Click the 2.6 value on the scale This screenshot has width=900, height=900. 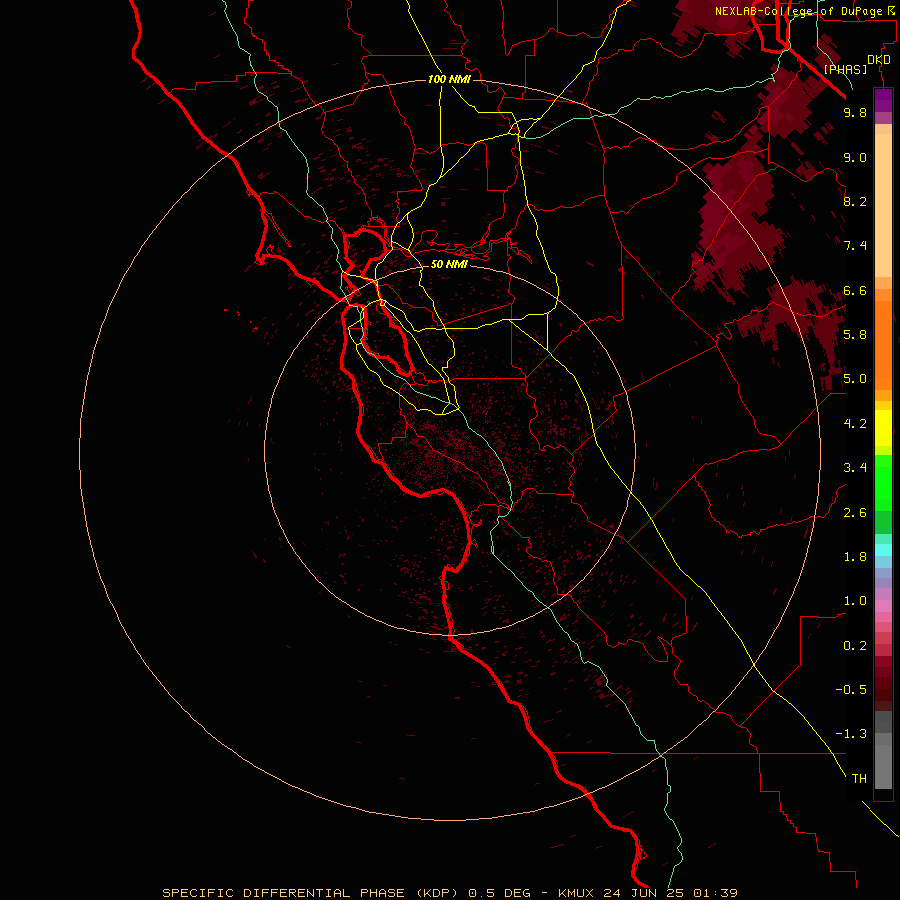coord(855,513)
